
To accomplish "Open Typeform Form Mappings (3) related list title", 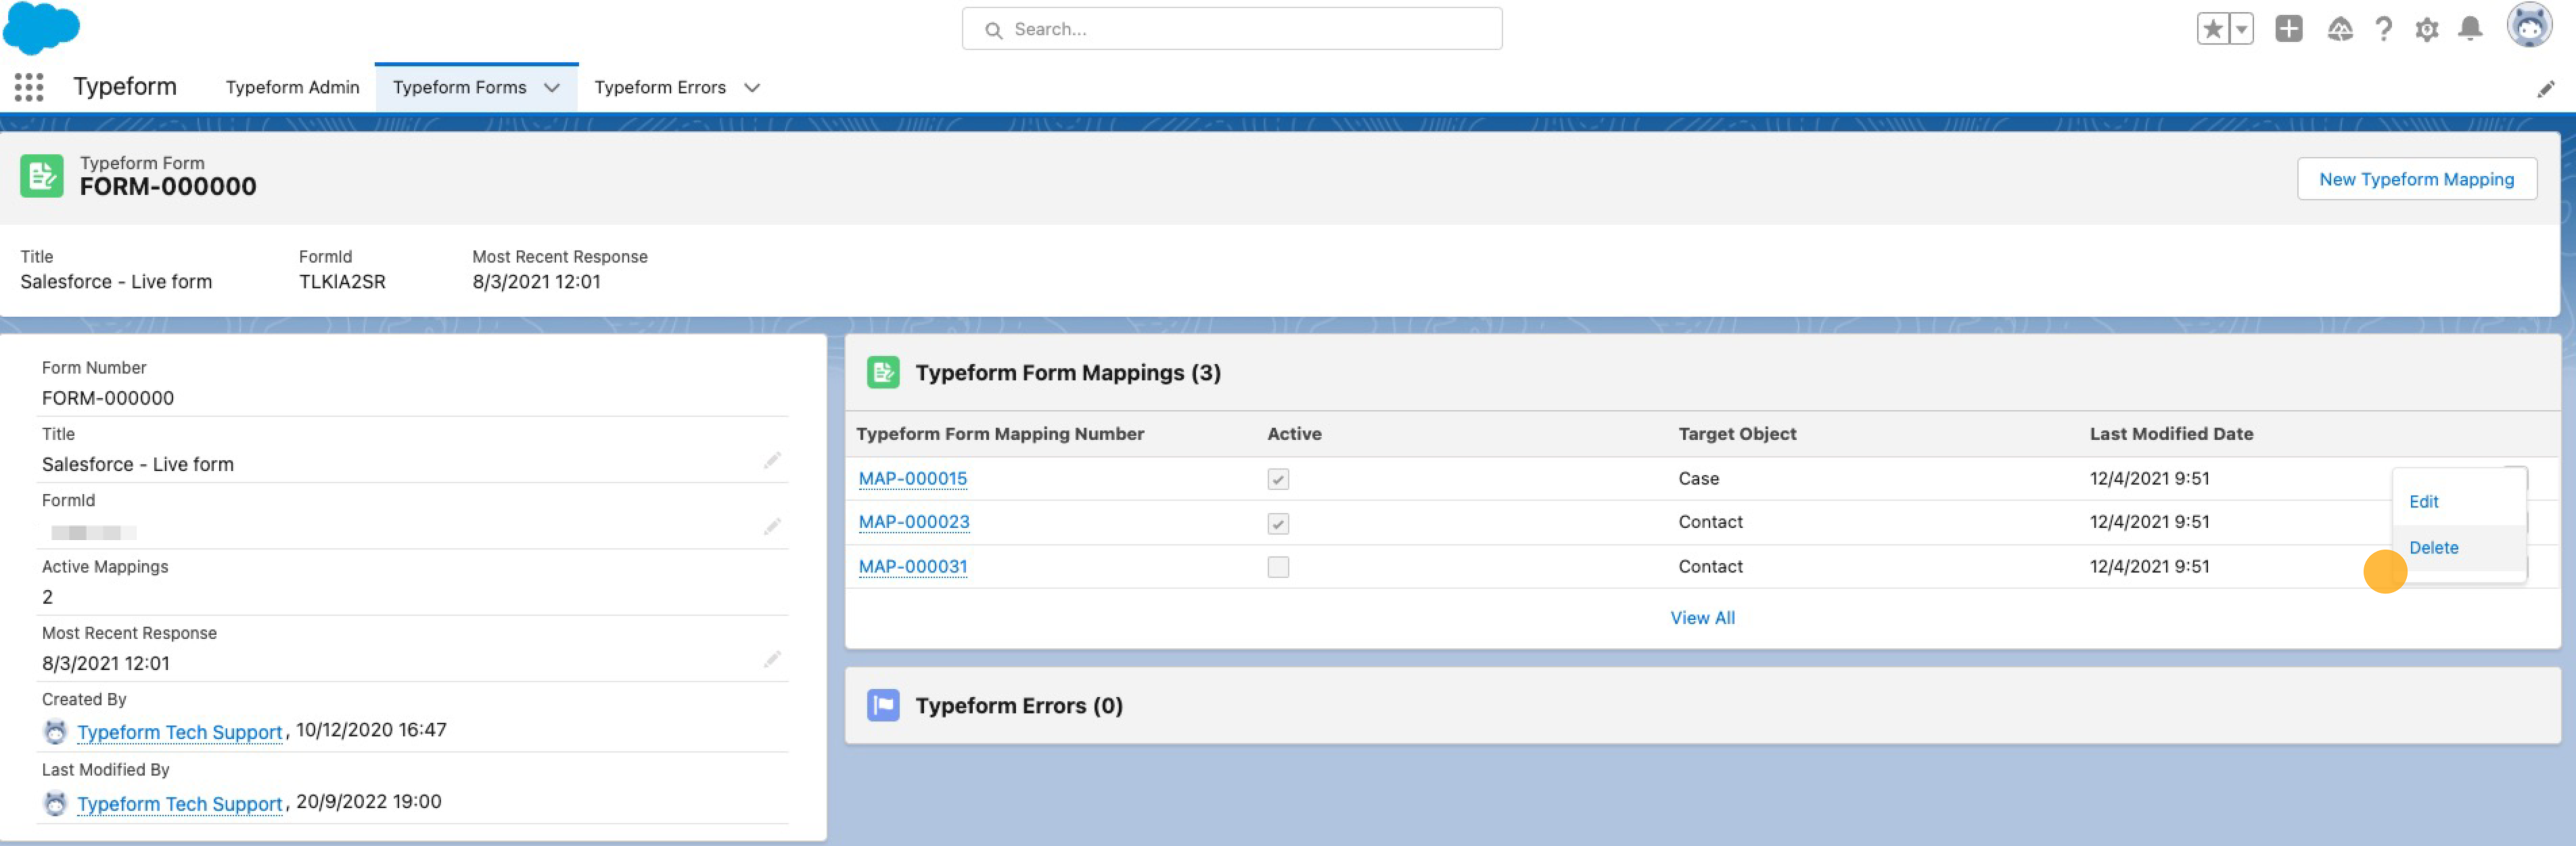I will point(1068,372).
